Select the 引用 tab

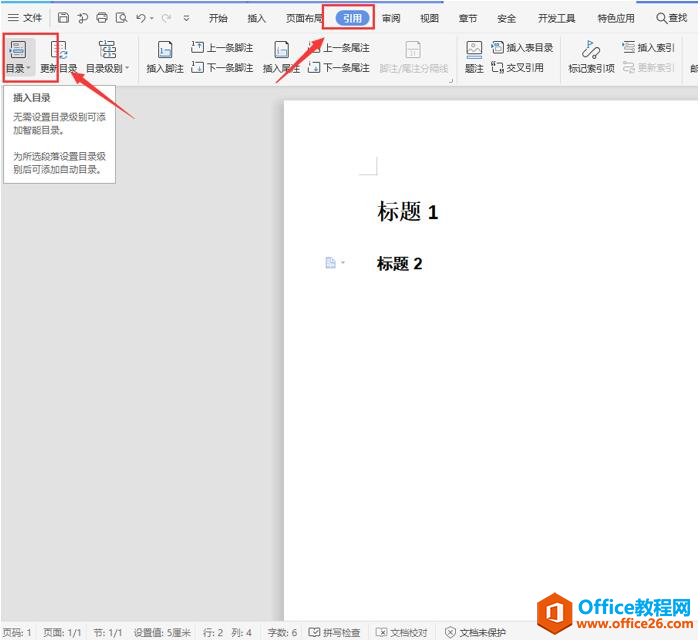tap(352, 18)
